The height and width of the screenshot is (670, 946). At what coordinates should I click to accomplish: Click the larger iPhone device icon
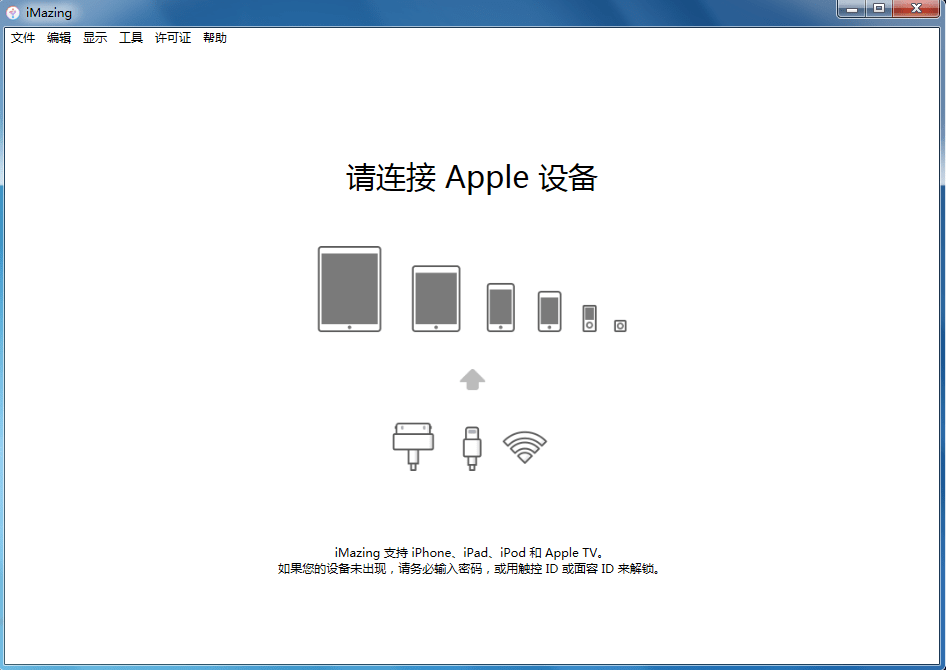tap(501, 308)
